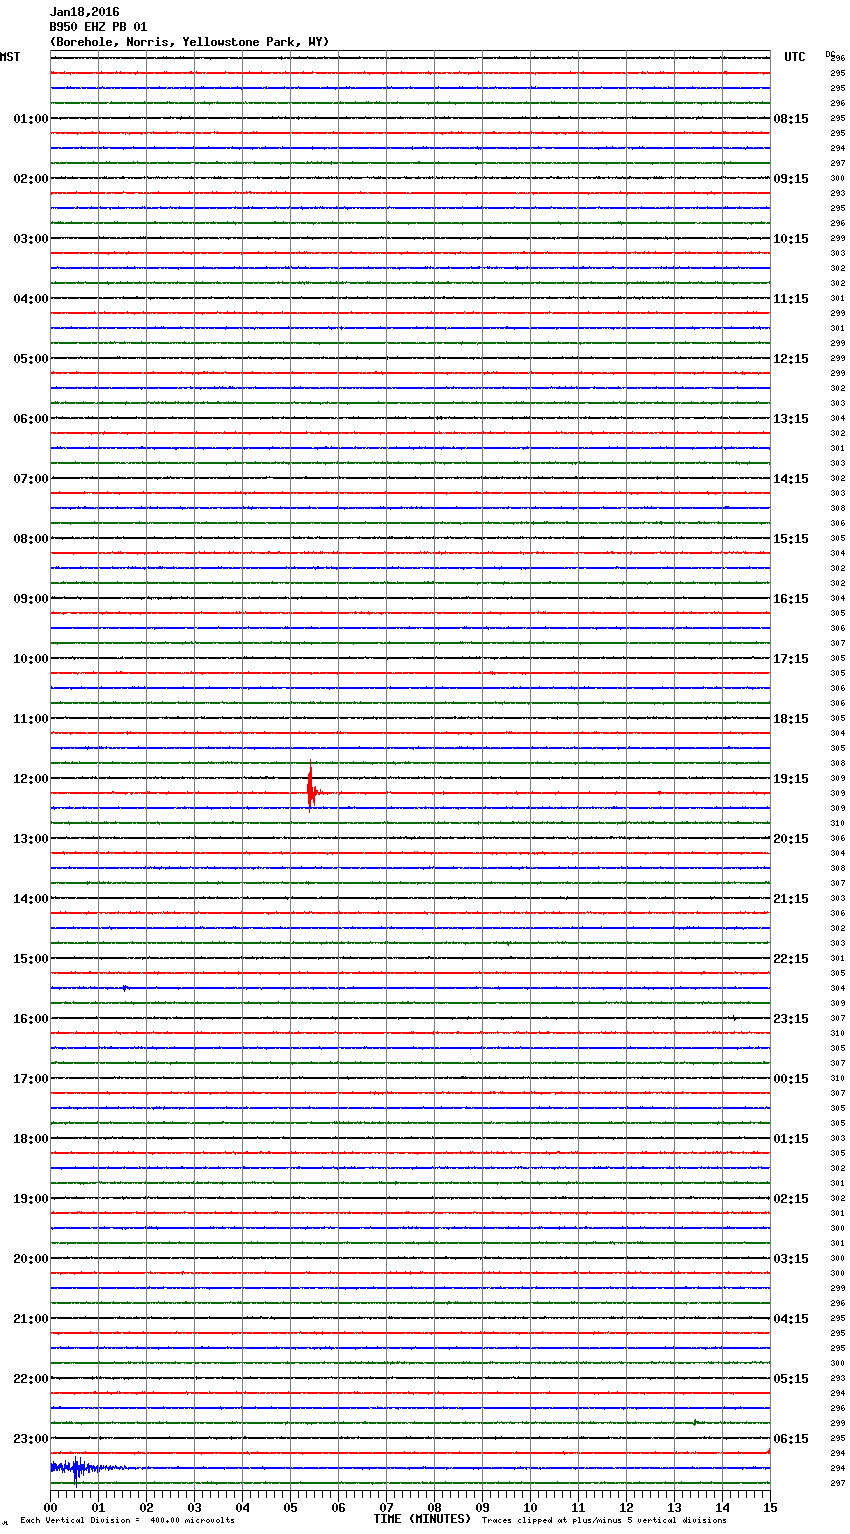Click the 23:15 UTC time label
This screenshot has height=1534, width=850.
coord(791,1019)
